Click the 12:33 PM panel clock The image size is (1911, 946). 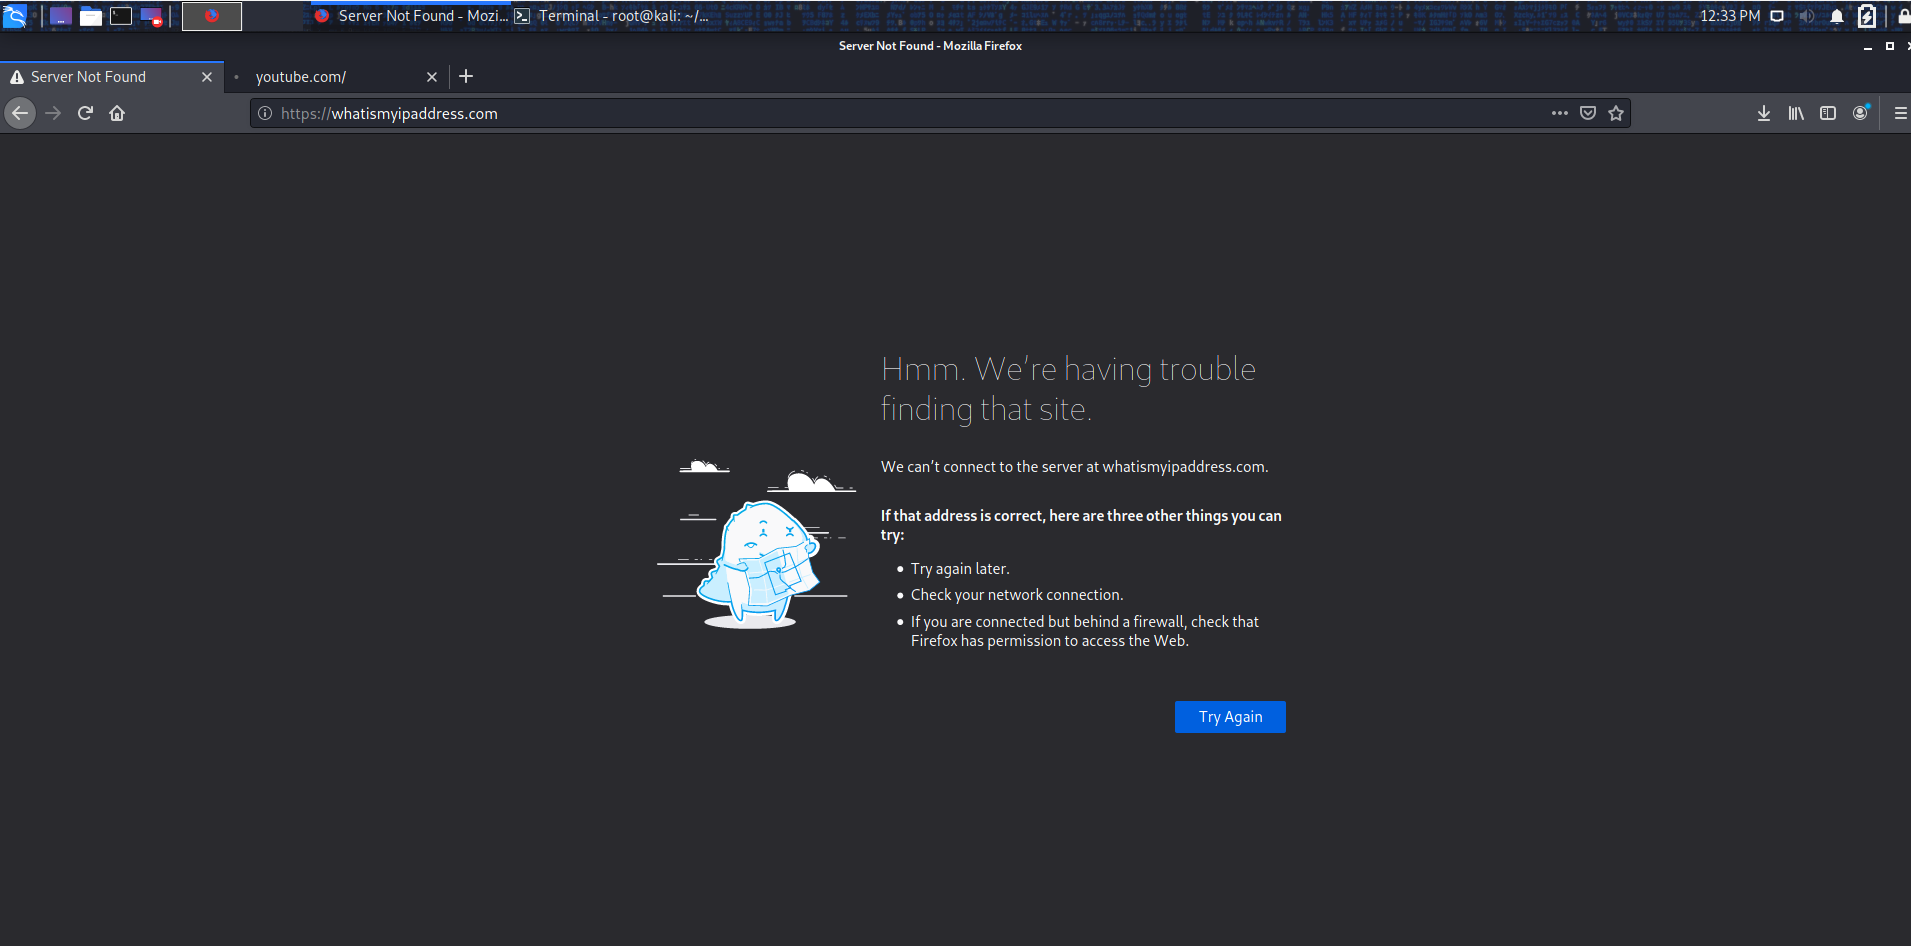pyautogui.click(x=1730, y=16)
